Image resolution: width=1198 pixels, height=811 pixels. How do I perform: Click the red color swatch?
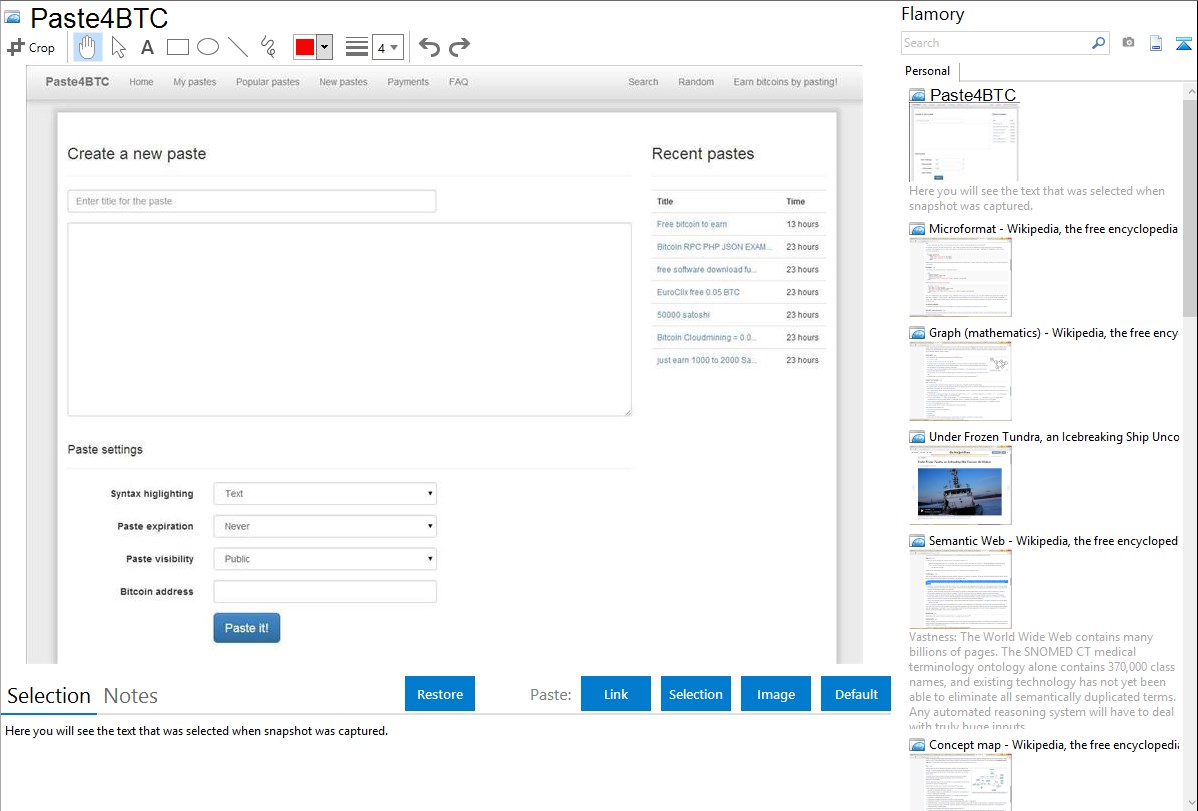tap(305, 47)
